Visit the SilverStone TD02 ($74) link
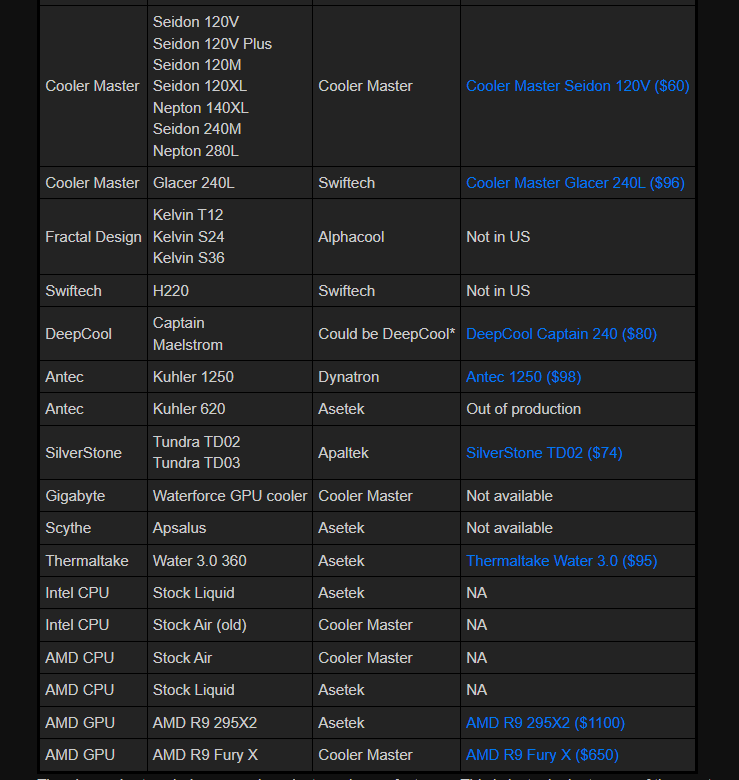Image resolution: width=739 pixels, height=780 pixels. pyautogui.click(x=544, y=453)
